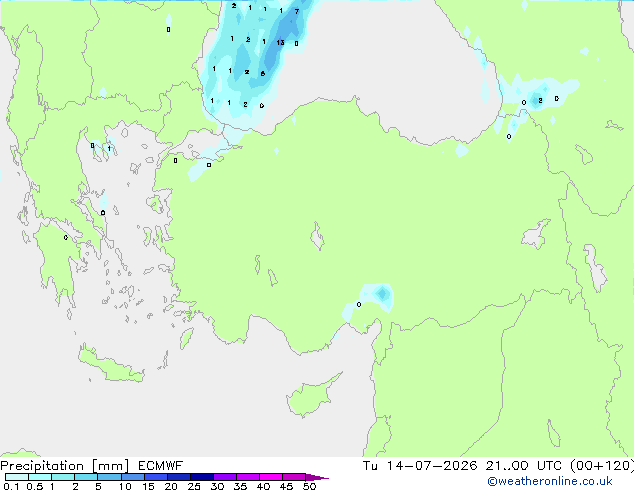The width and height of the screenshot is (634, 490).
Task: Click the "40" legend scale label
Action: pos(263,486)
